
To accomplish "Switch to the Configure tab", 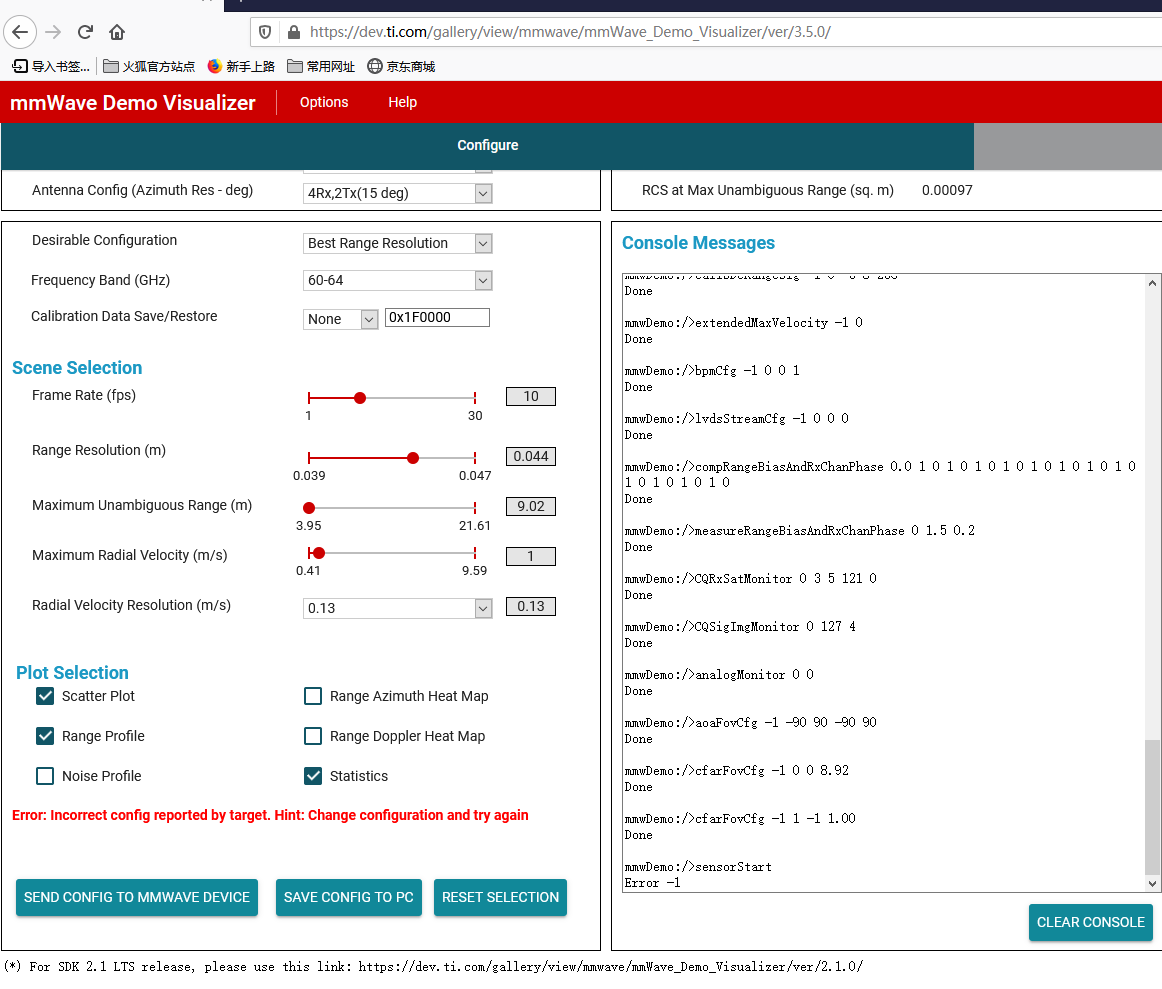I will [x=487, y=145].
